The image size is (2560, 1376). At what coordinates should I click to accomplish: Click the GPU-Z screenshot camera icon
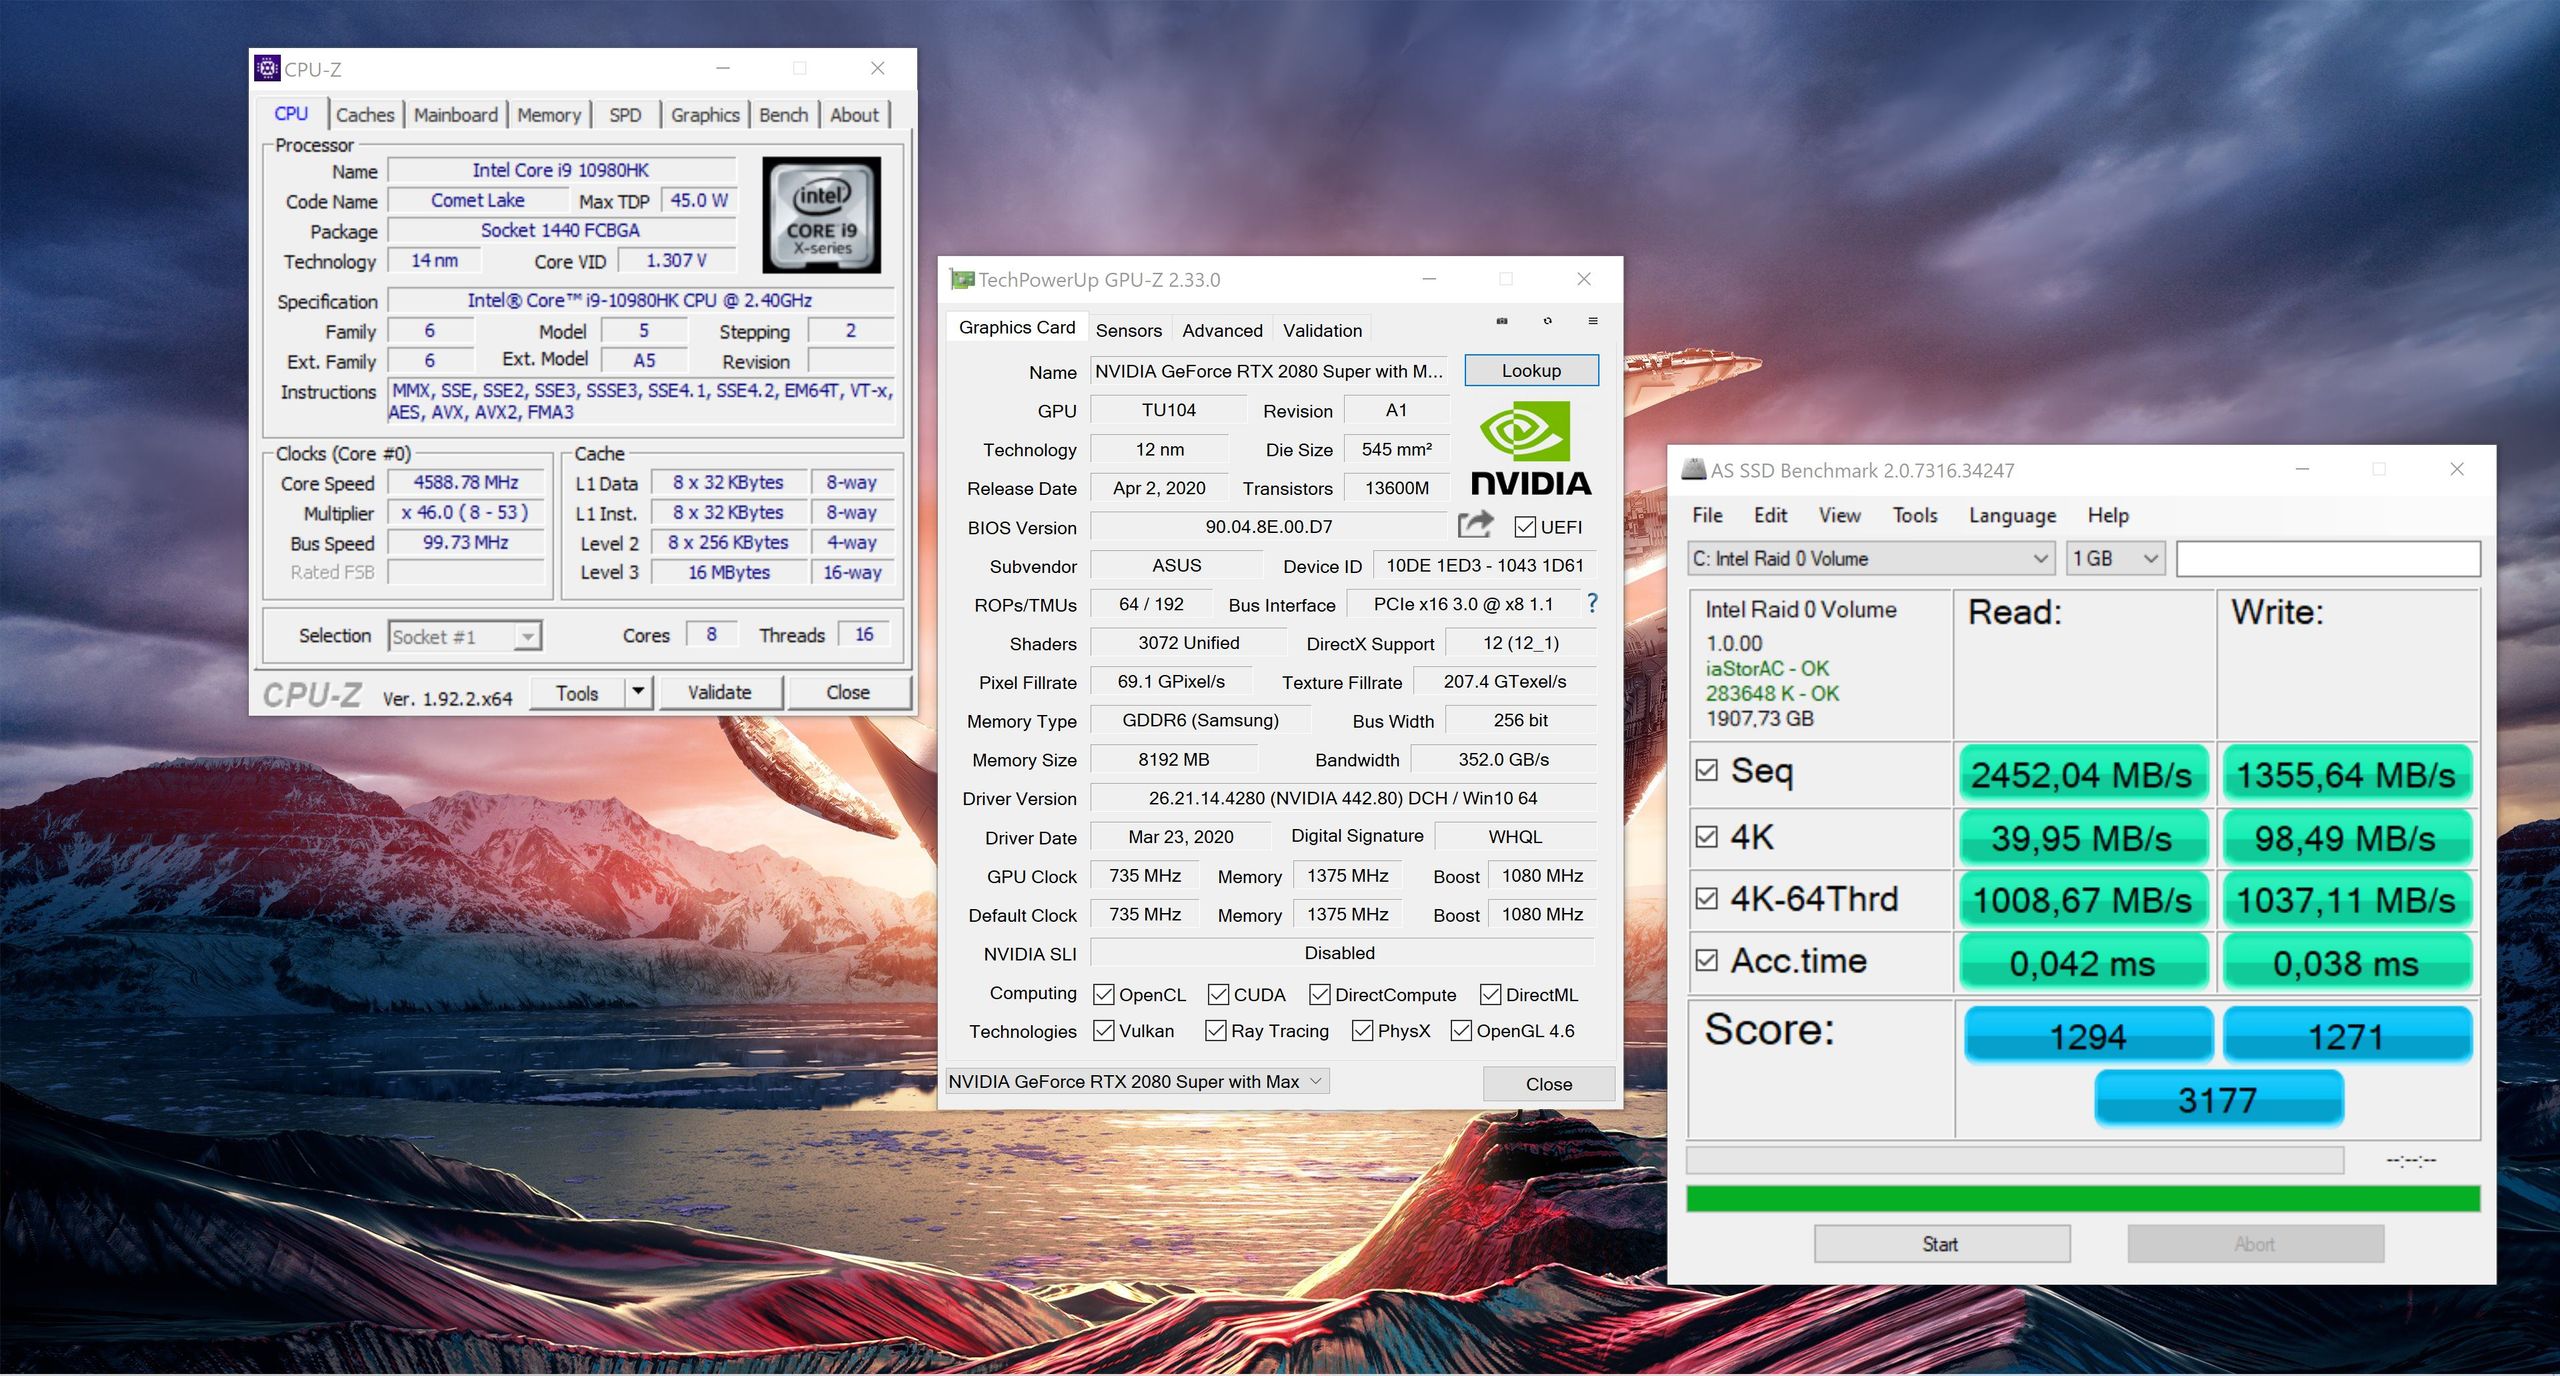pos(1501,321)
